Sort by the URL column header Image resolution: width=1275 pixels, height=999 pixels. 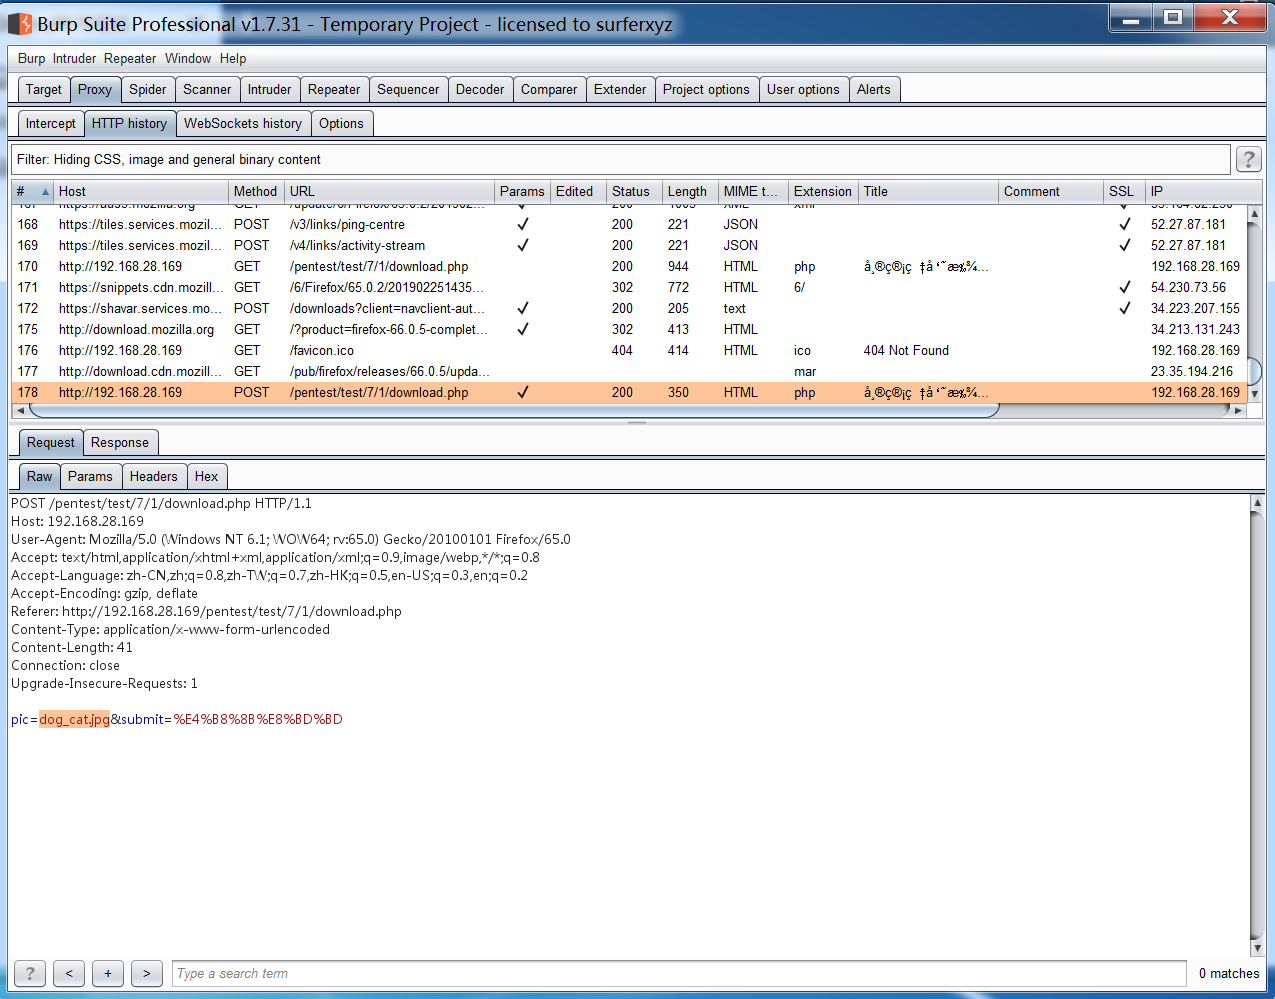[389, 191]
